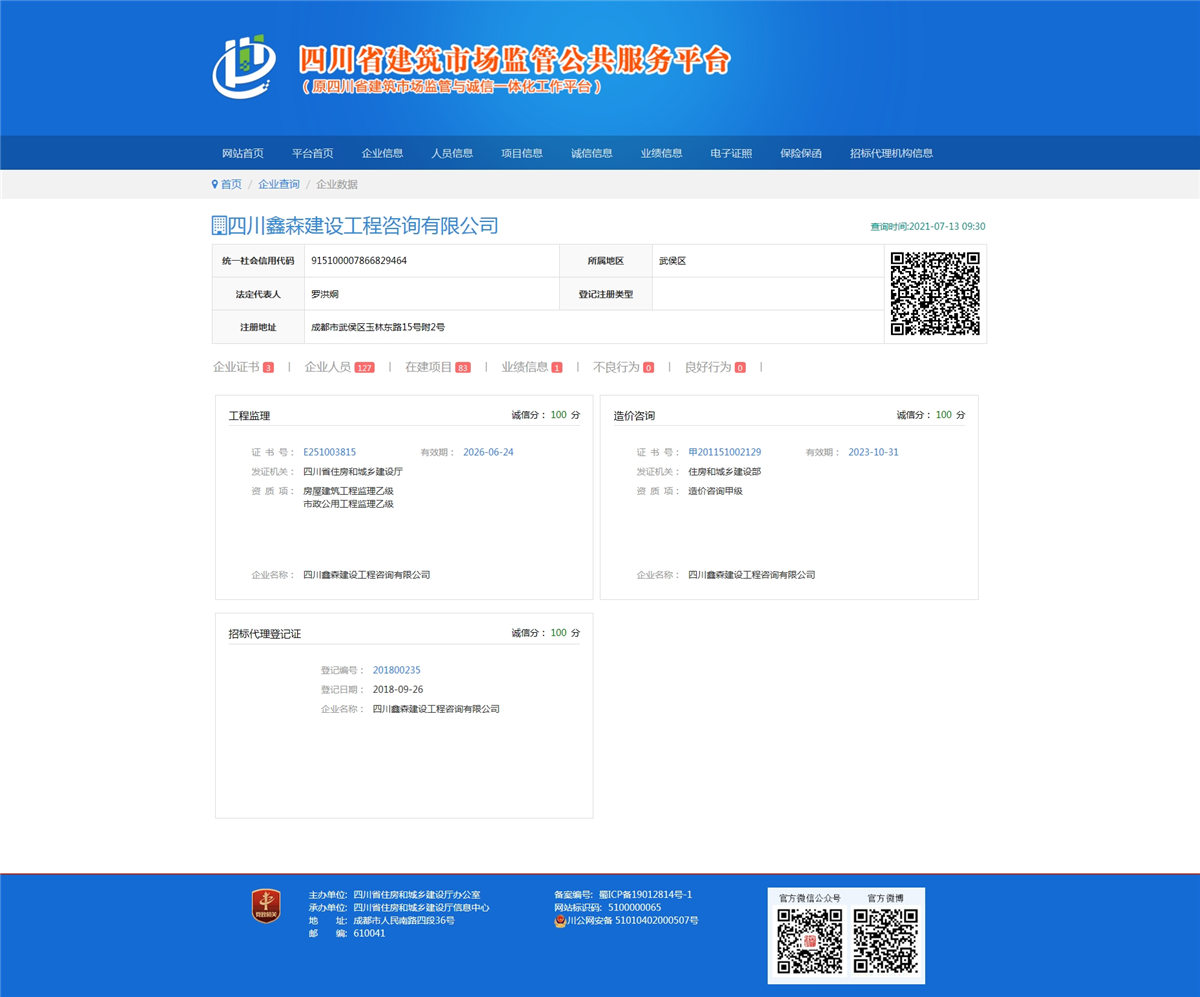Click the location pin icon in the breadcrumb
The image size is (1200, 997).
[x=215, y=184]
